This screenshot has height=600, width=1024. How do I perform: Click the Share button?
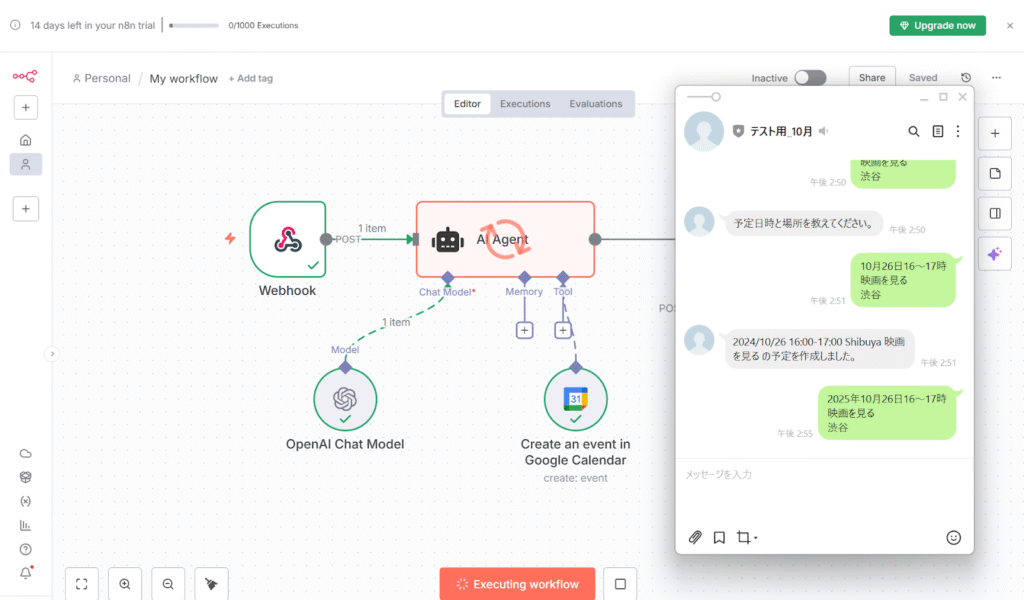(x=871, y=78)
